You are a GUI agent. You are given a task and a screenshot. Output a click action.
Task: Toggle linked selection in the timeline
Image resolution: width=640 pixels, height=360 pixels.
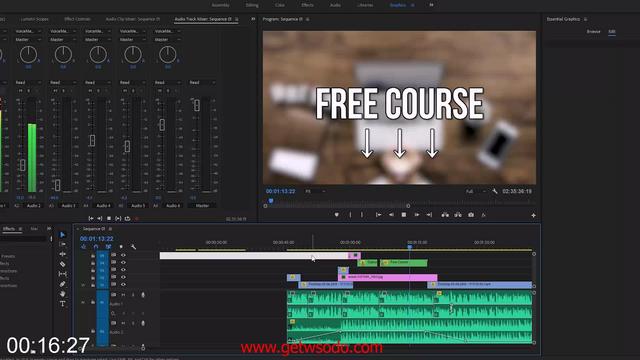(x=108, y=247)
